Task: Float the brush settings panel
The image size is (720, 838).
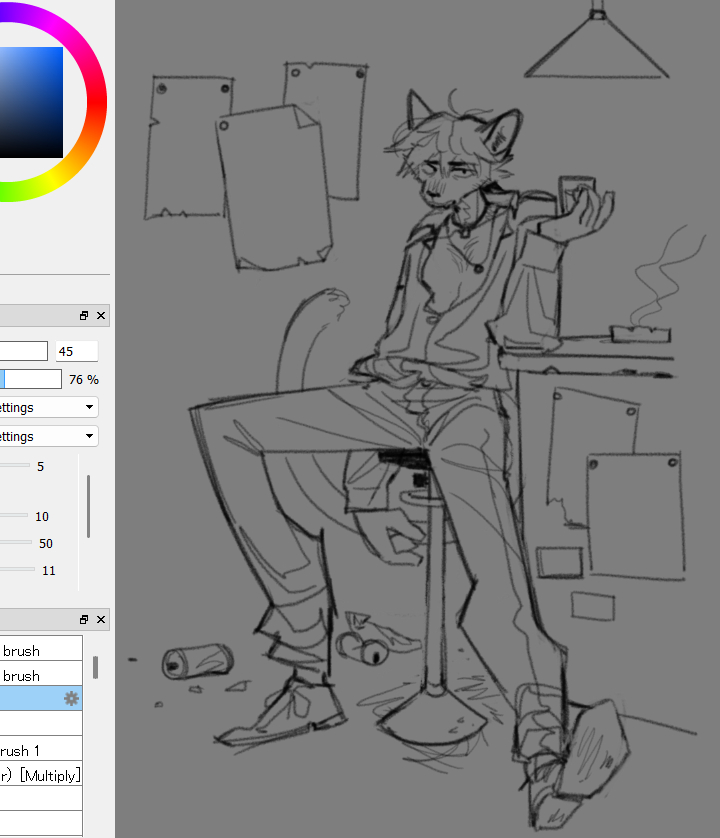Action: pos(84,316)
